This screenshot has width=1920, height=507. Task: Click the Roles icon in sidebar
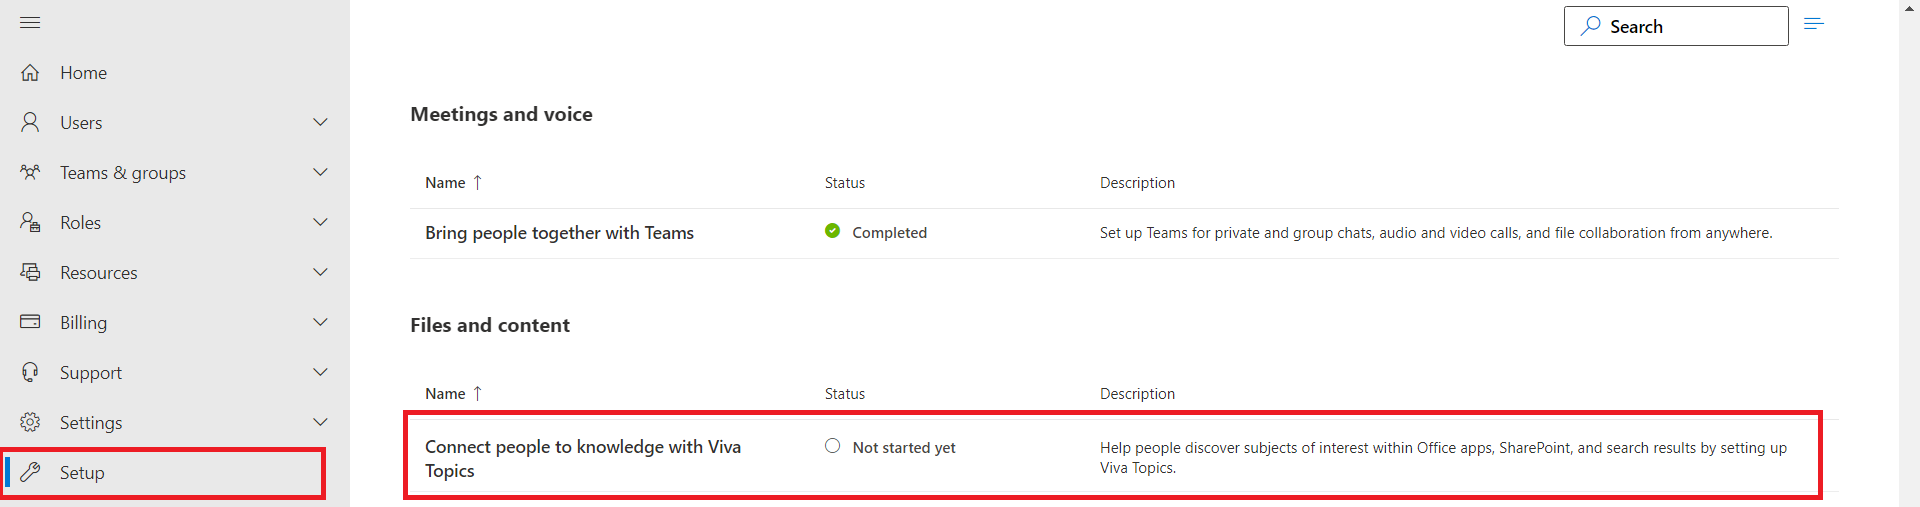(x=30, y=222)
